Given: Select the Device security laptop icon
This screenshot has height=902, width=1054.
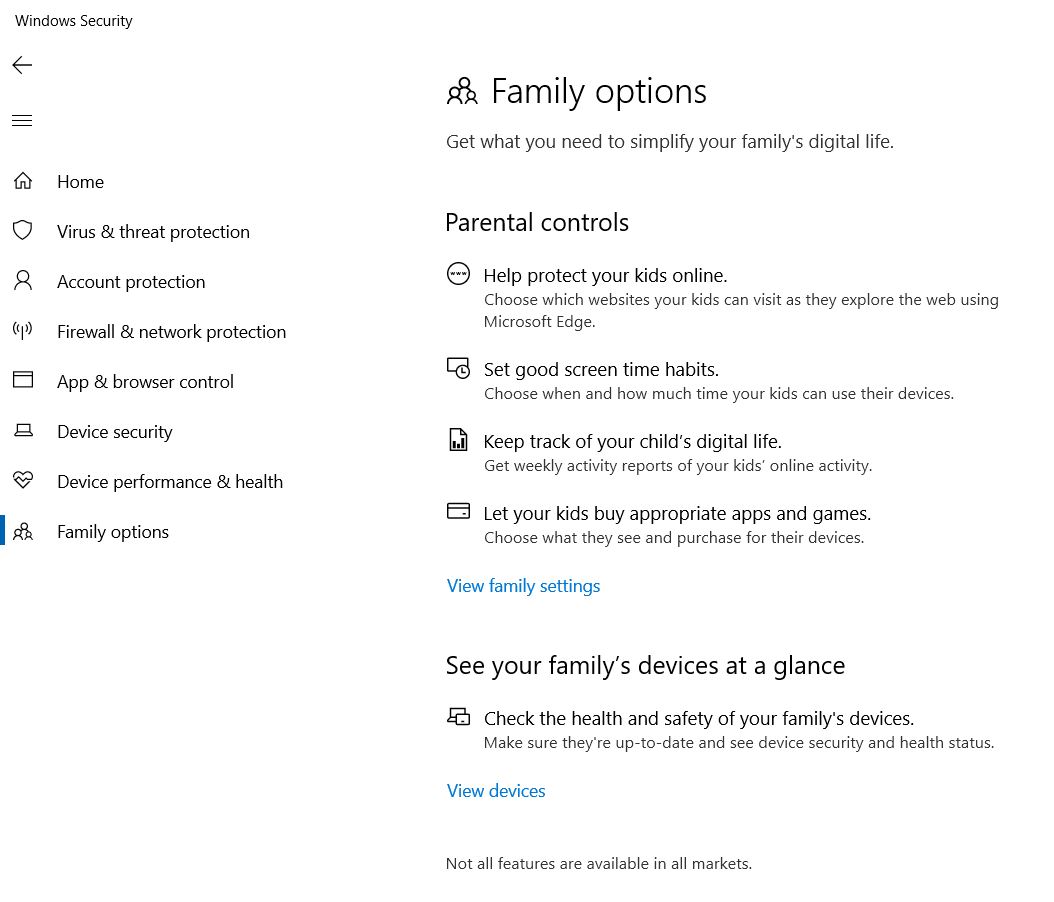Looking at the screenshot, I should coord(23,431).
